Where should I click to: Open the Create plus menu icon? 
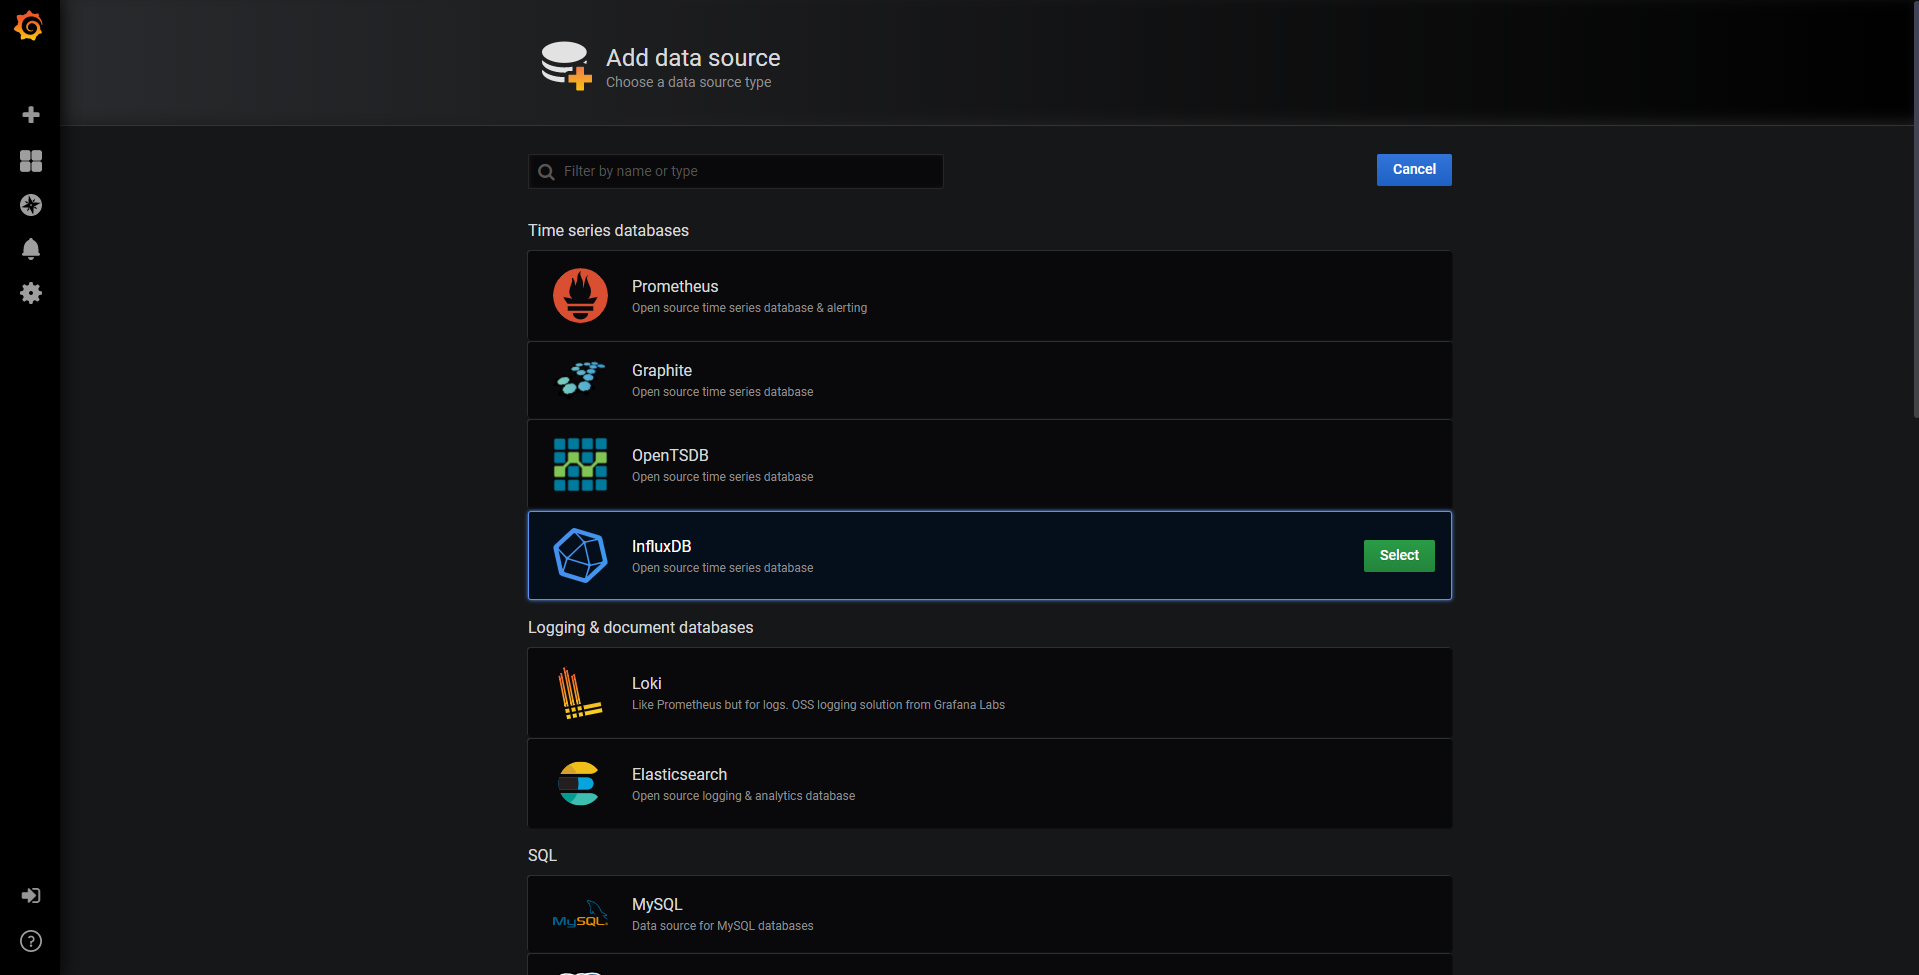click(31, 115)
